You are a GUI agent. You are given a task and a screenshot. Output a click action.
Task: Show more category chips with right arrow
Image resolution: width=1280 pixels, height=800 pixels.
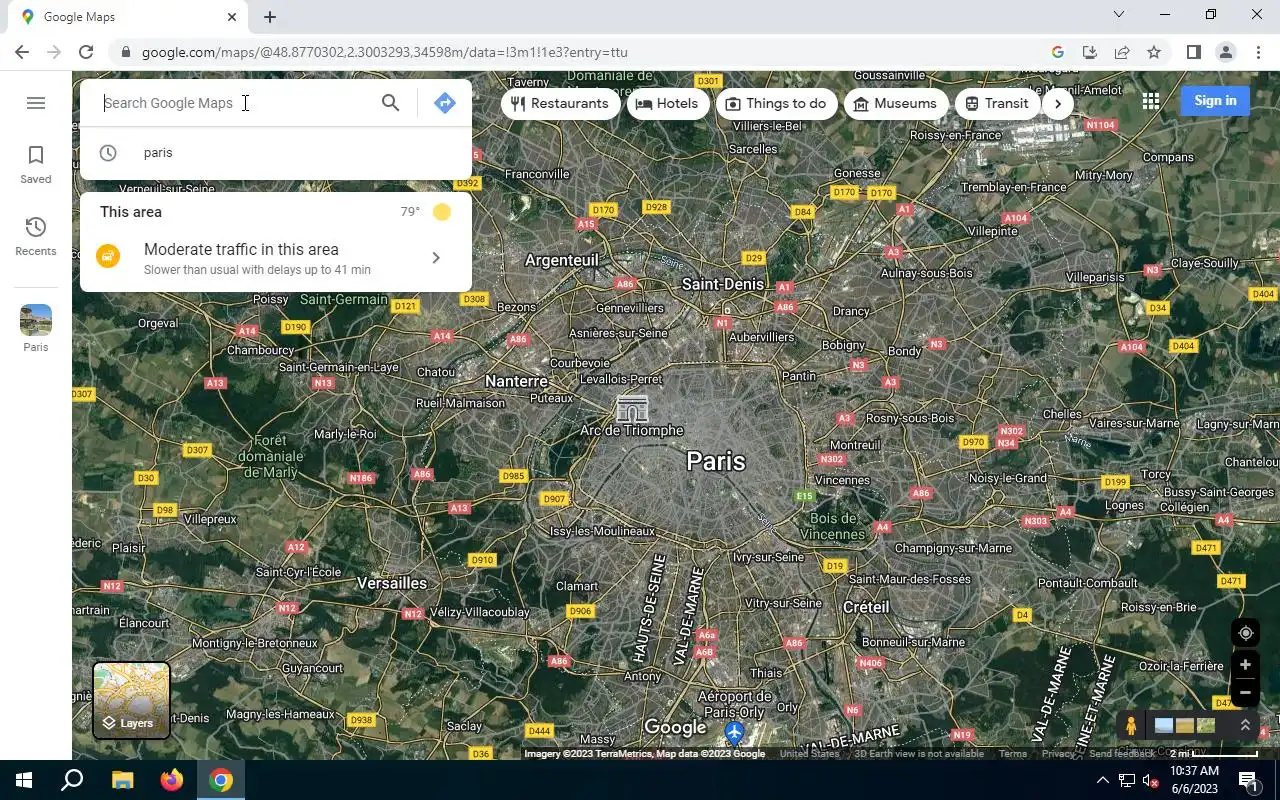1058,103
